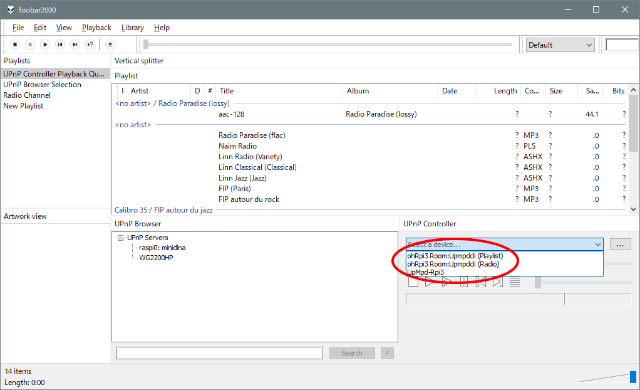Click the volume bar in the status bar
640x390 pixels.
point(608,377)
